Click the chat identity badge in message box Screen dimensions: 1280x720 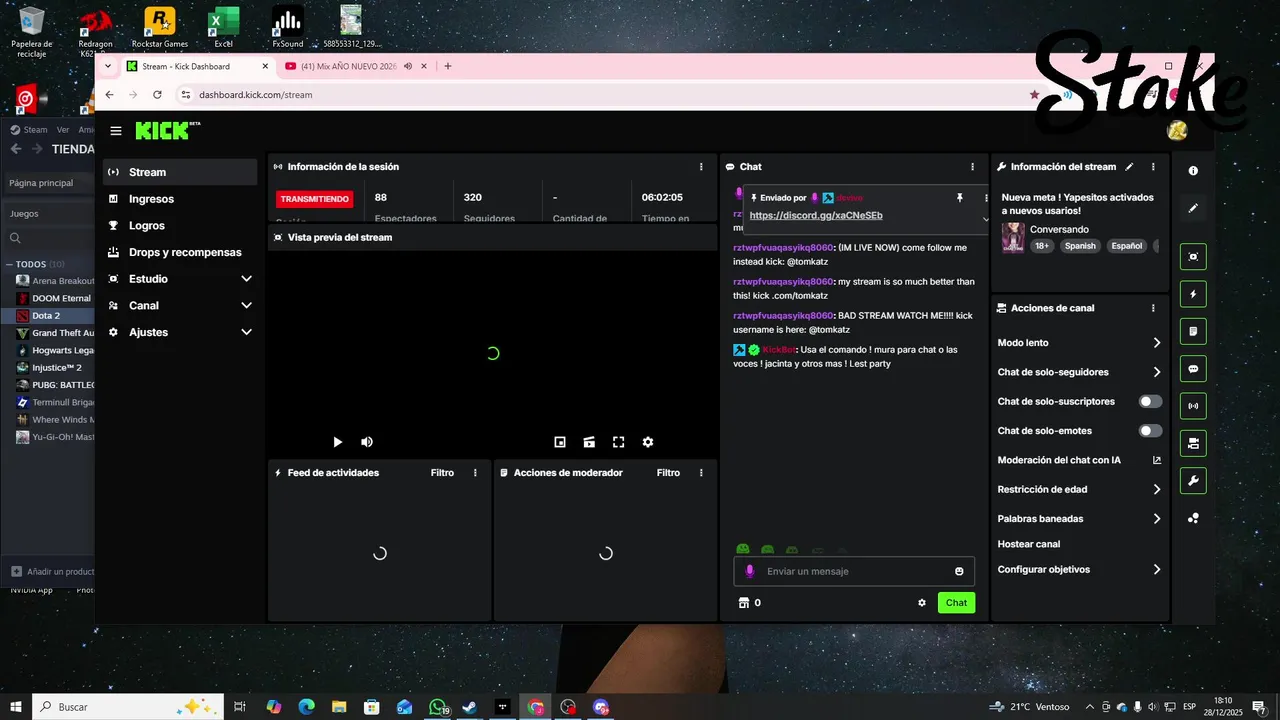(x=749, y=571)
